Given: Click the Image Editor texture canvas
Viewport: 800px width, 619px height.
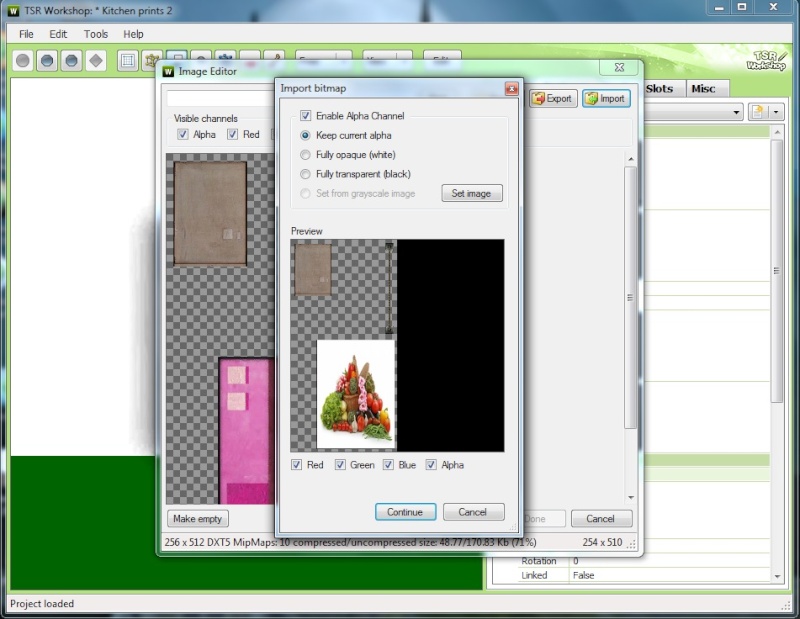Looking at the screenshot, I should coord(220,329).
